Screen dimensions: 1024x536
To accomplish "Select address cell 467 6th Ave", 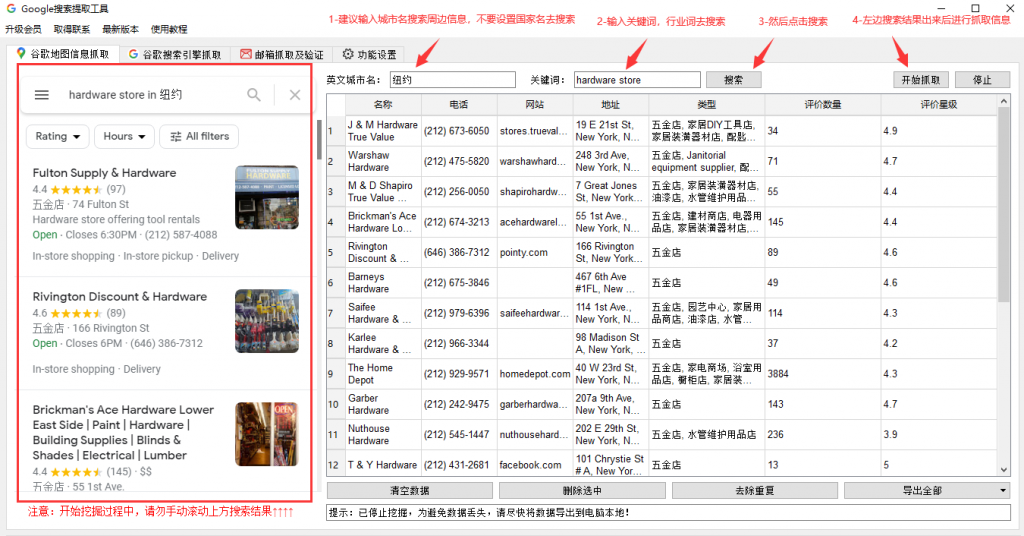I will (611, 283).
